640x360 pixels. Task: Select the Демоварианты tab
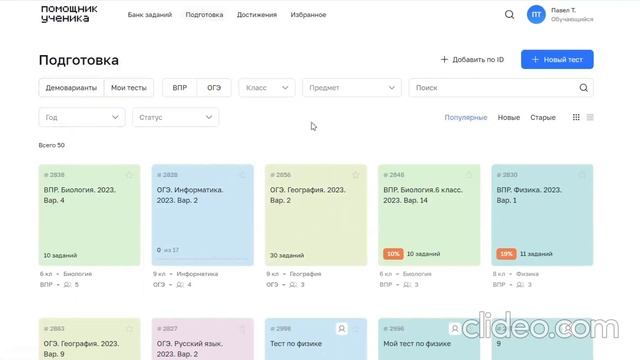click(x=71, y=88)
